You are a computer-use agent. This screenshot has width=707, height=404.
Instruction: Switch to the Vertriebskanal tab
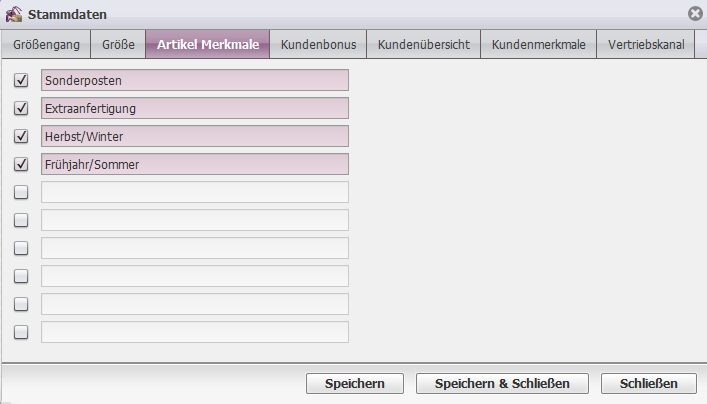tap(646, 44)
